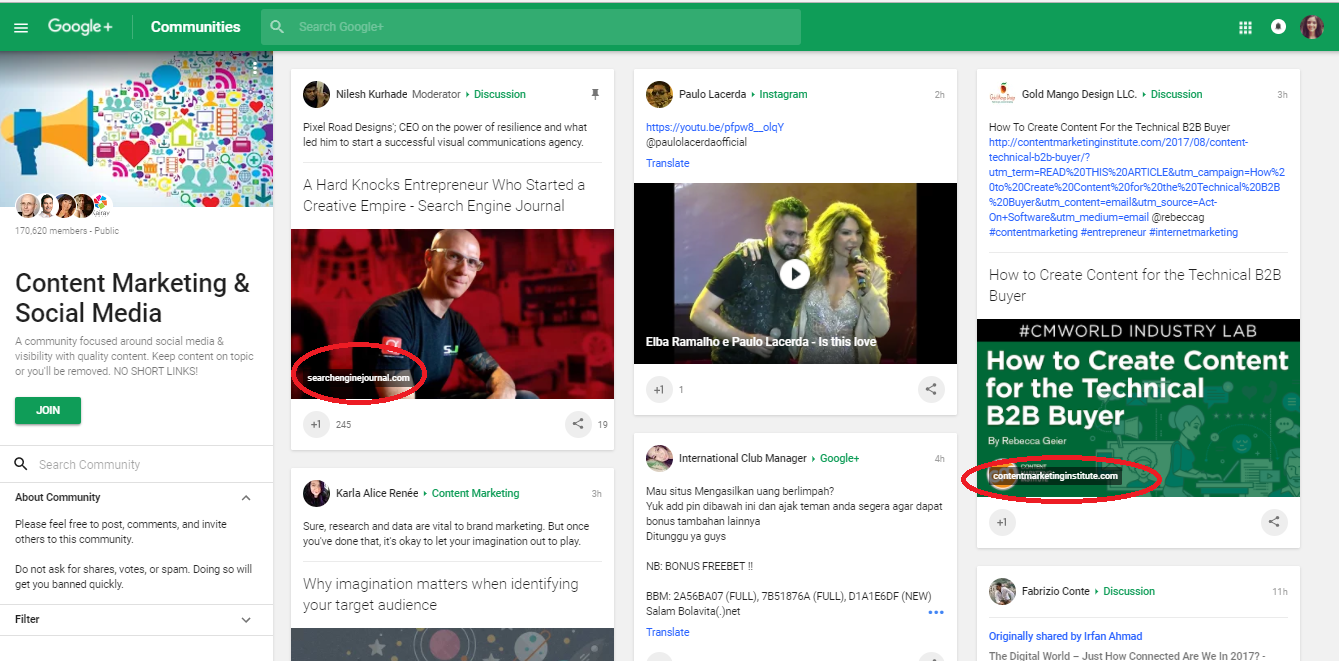Click the Google+ logo
This screenshot has width=1339, height=661.
coord(80,27)
